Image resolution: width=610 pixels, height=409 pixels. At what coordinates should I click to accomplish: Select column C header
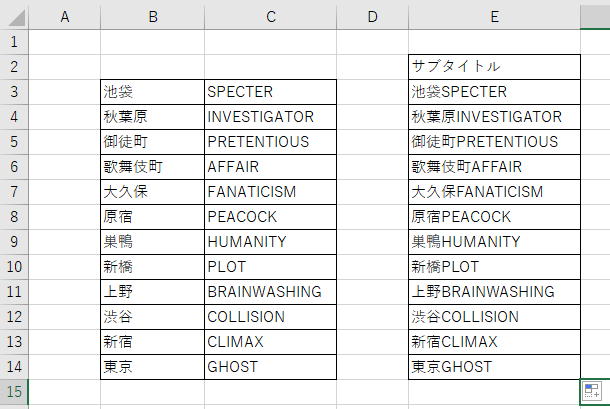click(x=270, y=16)
